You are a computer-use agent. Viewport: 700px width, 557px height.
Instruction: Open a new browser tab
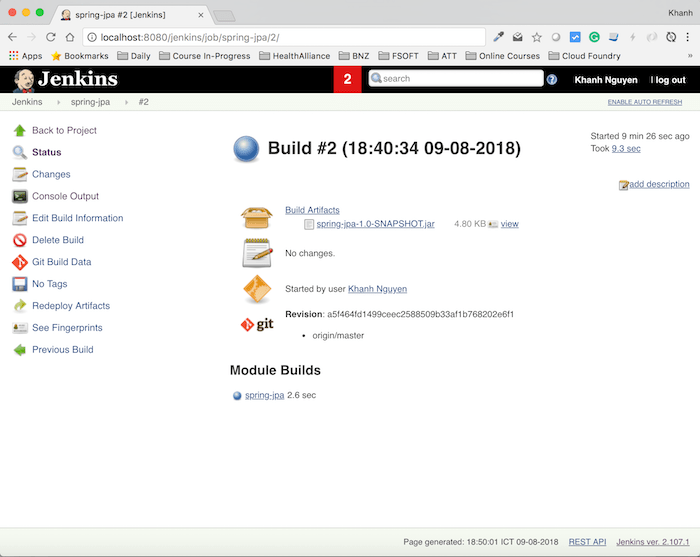tap(225, 17)
